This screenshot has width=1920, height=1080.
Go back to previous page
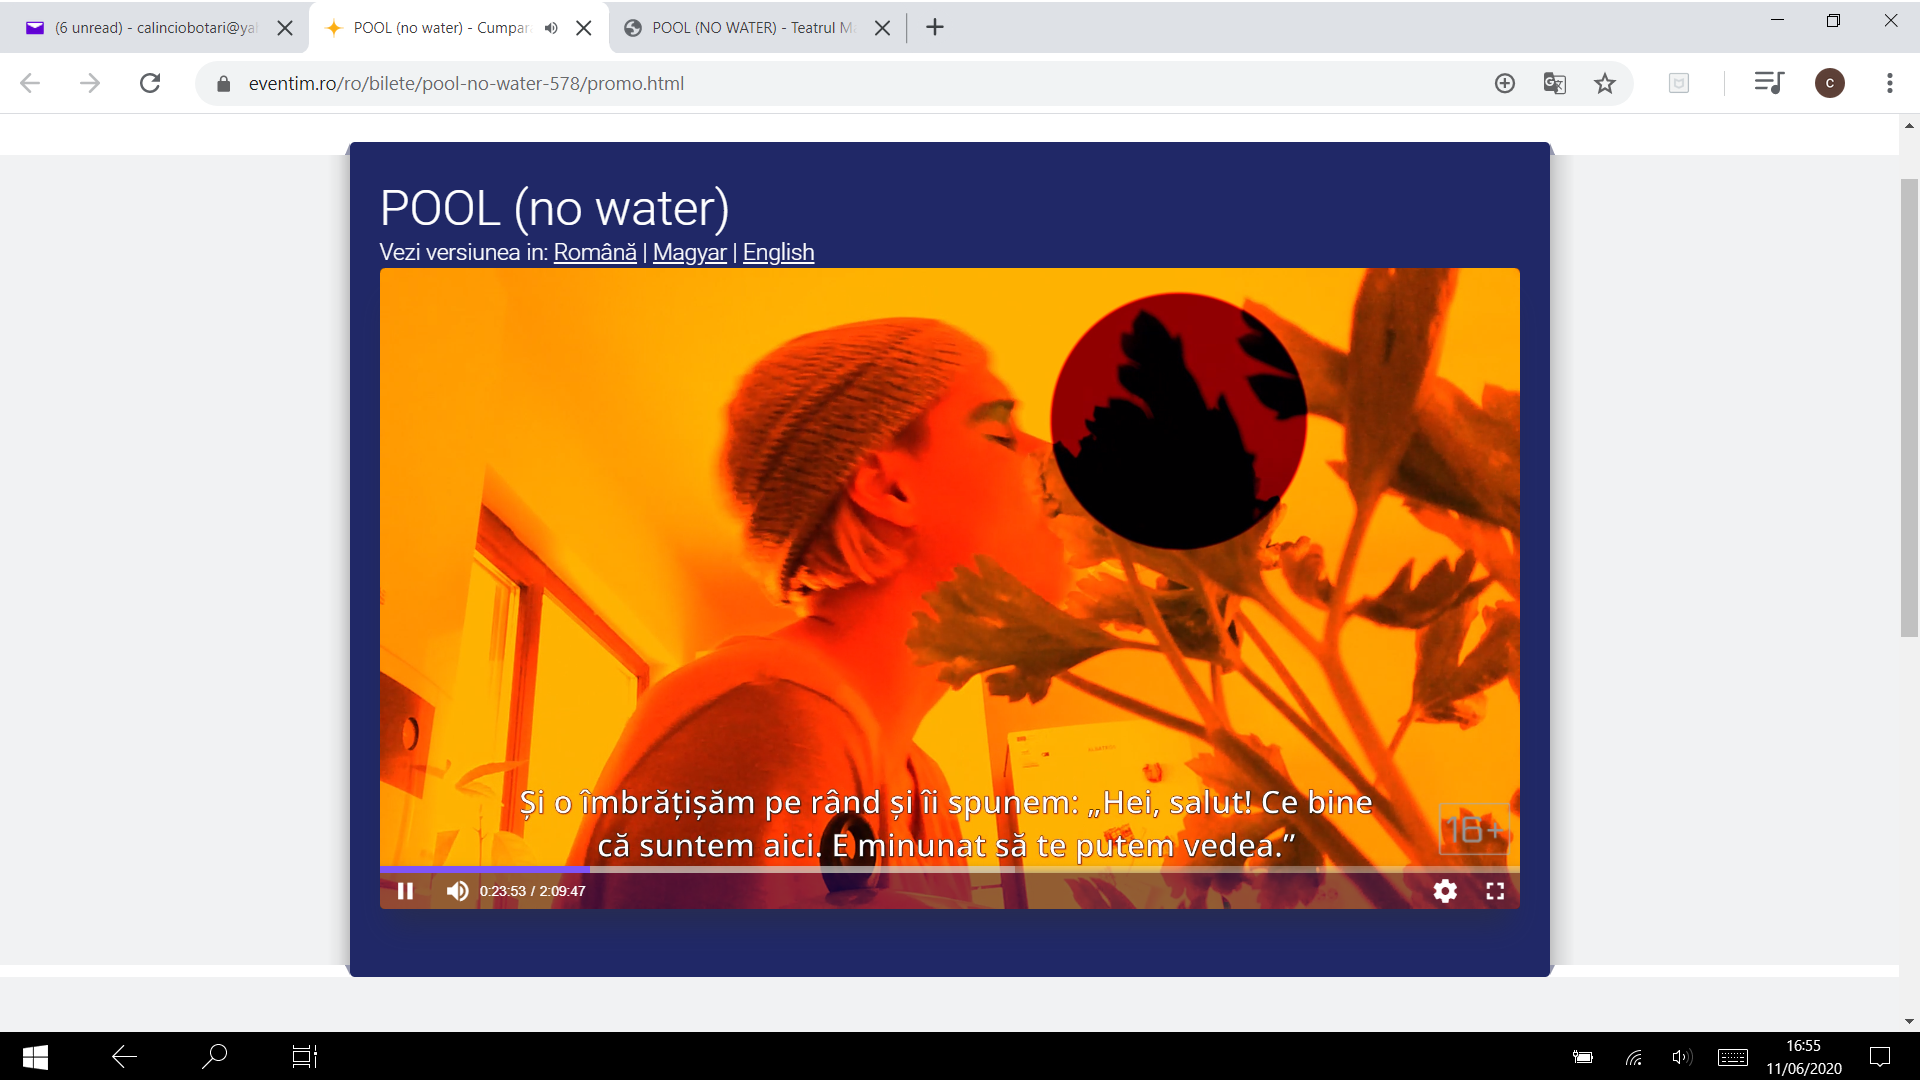click(30, 83)
